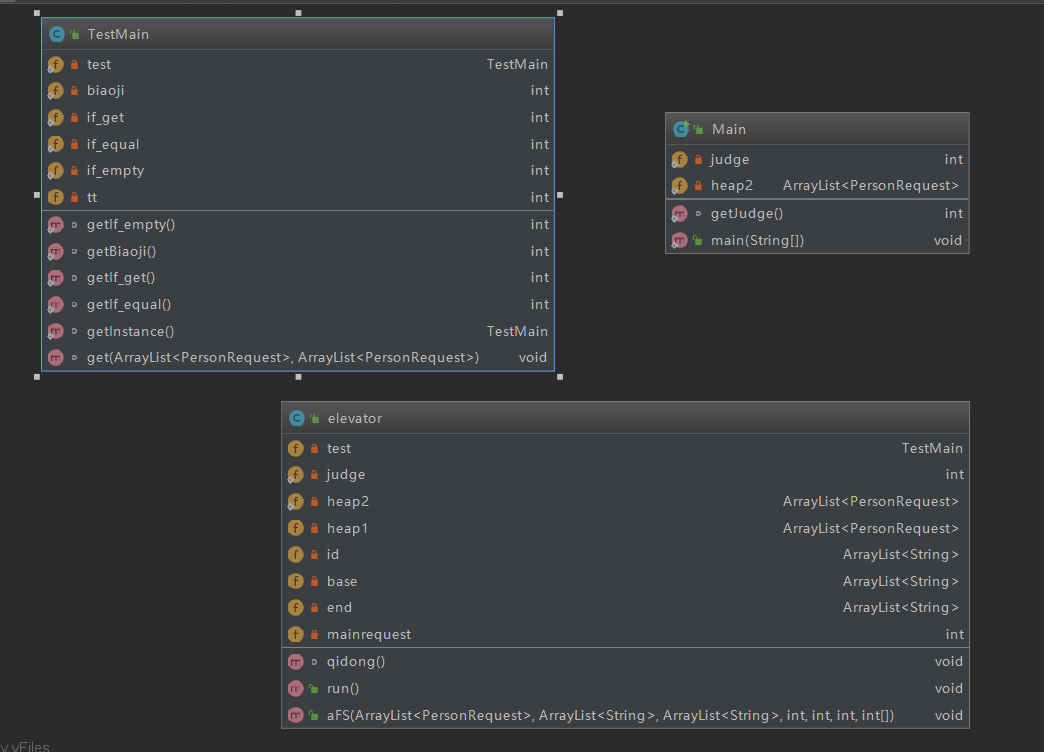
Task: Click the field icon for base in elevator
Action: pos(296,581)
